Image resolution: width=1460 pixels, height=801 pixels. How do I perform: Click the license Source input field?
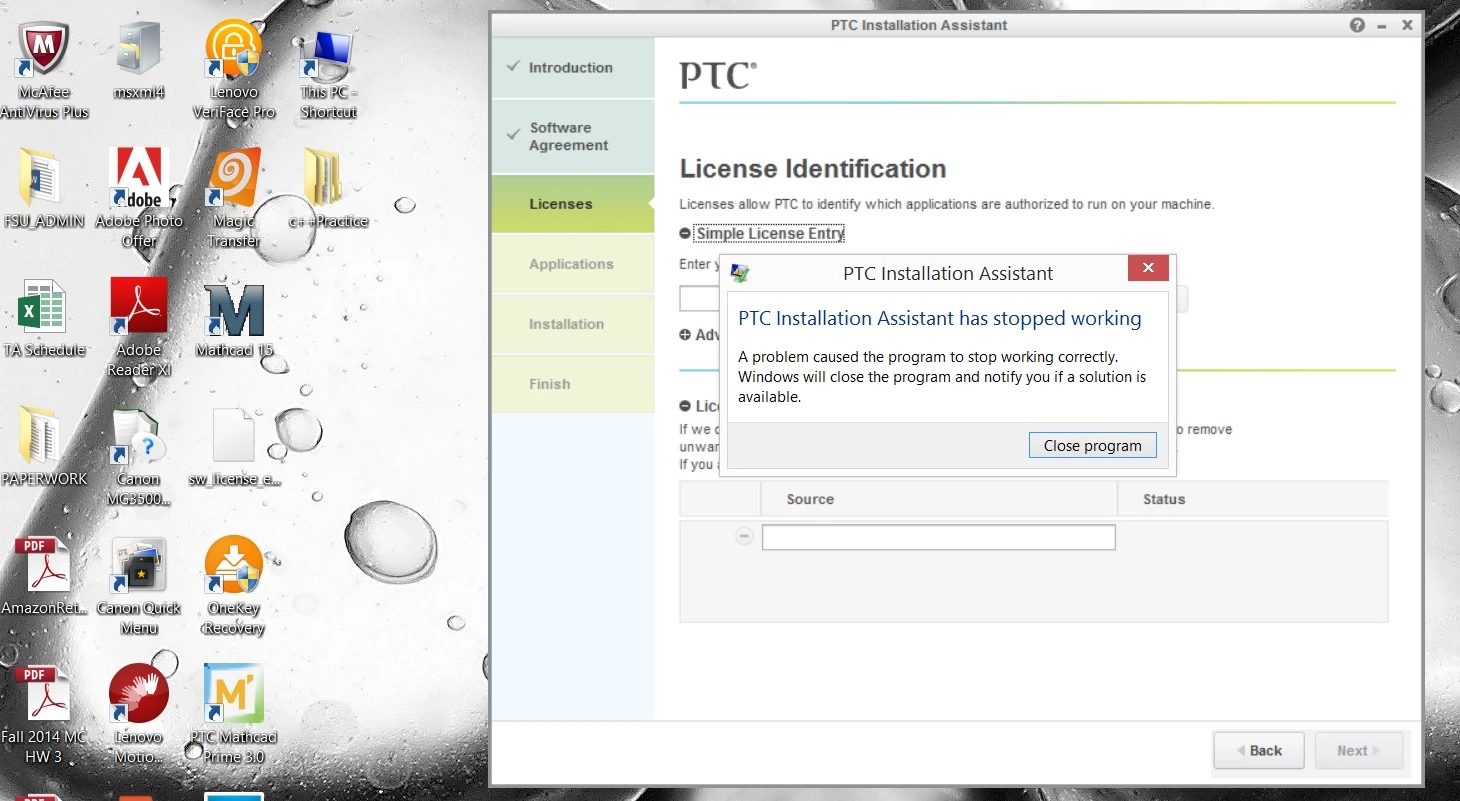[938, 537]
